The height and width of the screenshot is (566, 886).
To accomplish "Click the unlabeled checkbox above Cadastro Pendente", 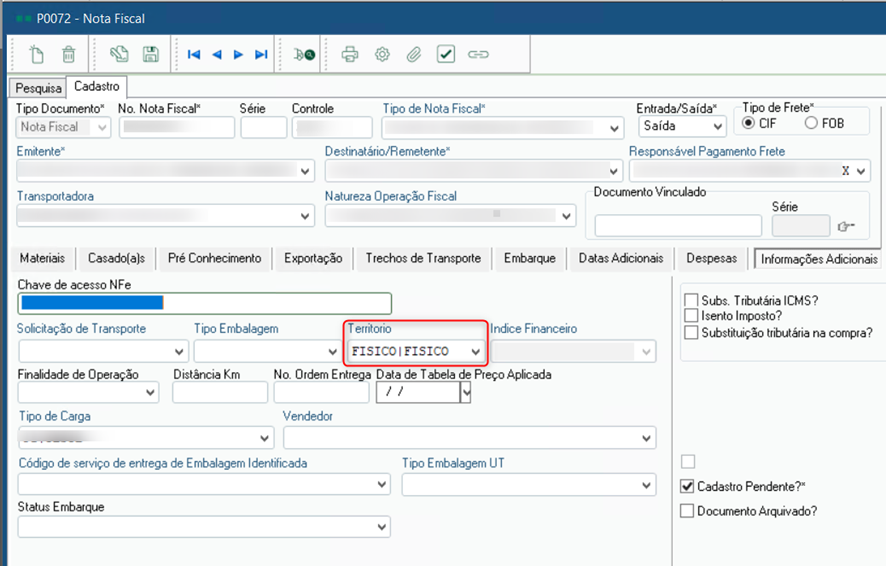I will pyautogui.click(x=688, y=461).
